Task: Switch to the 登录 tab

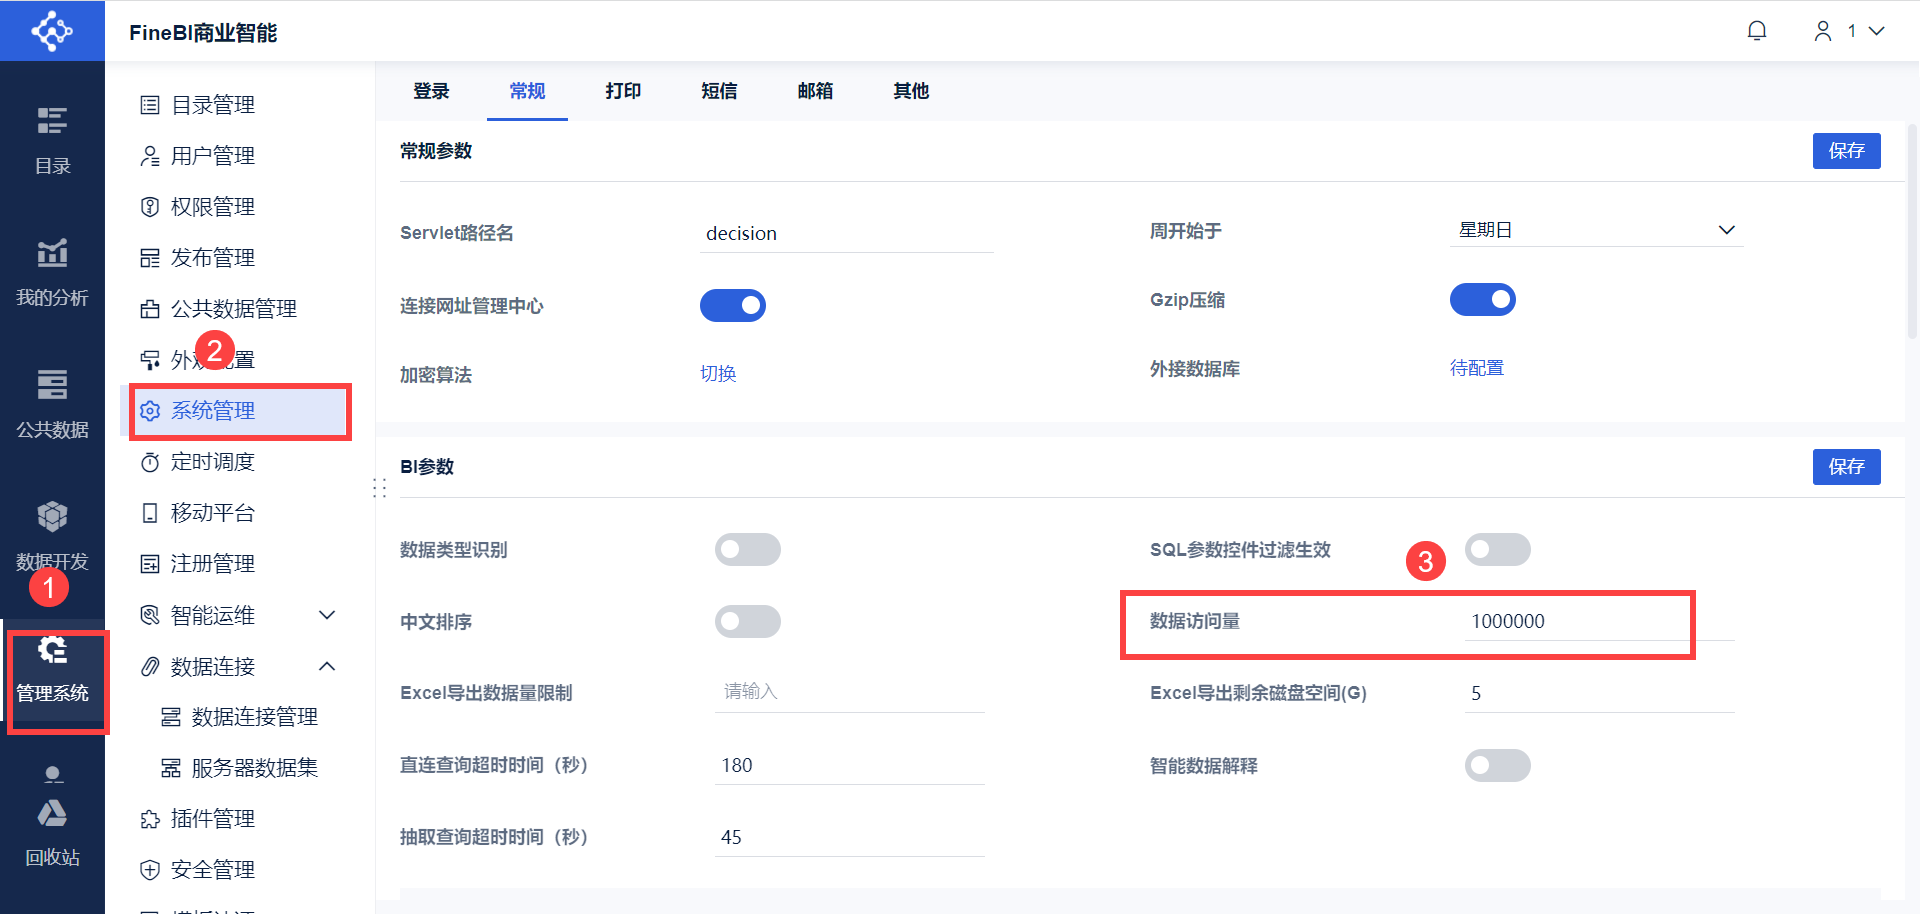Action: pyautogui.click(x=431, y=91)
